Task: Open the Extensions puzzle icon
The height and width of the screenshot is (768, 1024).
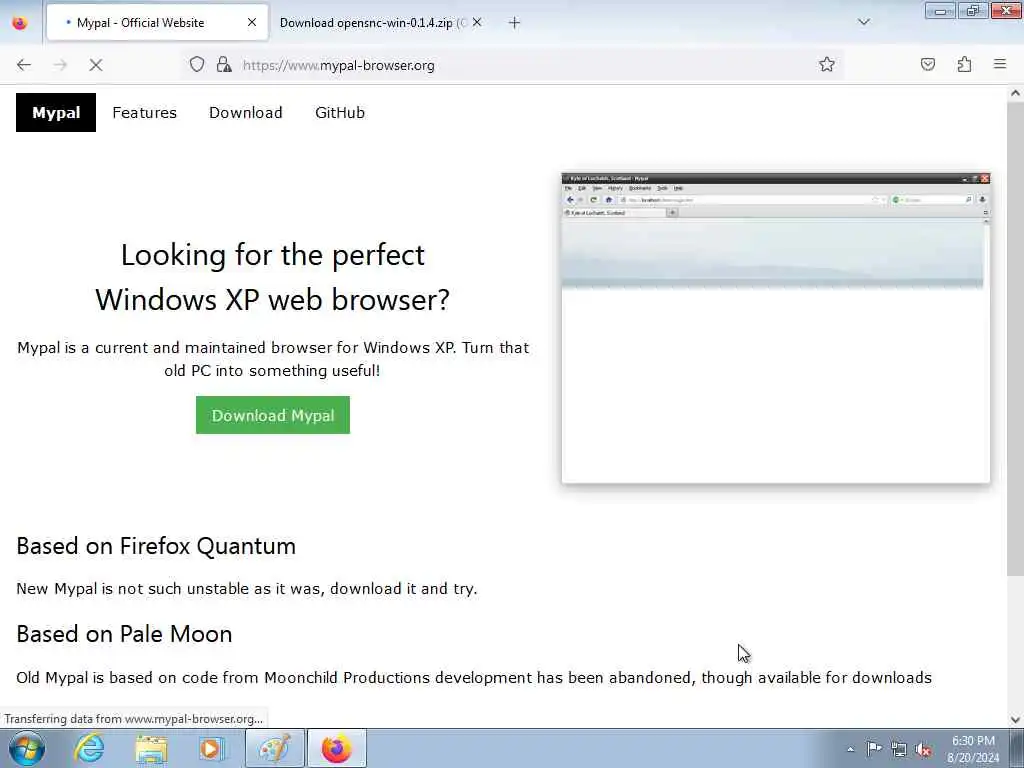Action: 965,64
